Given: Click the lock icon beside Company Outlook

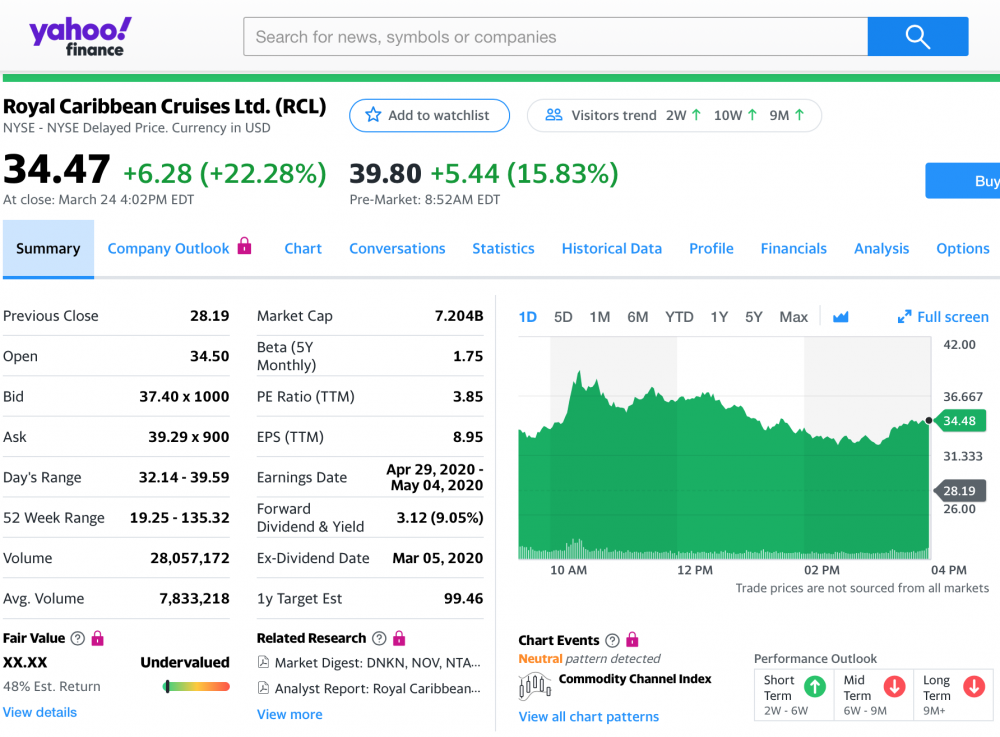Looking at the screenshot, I should coord(244,246).
